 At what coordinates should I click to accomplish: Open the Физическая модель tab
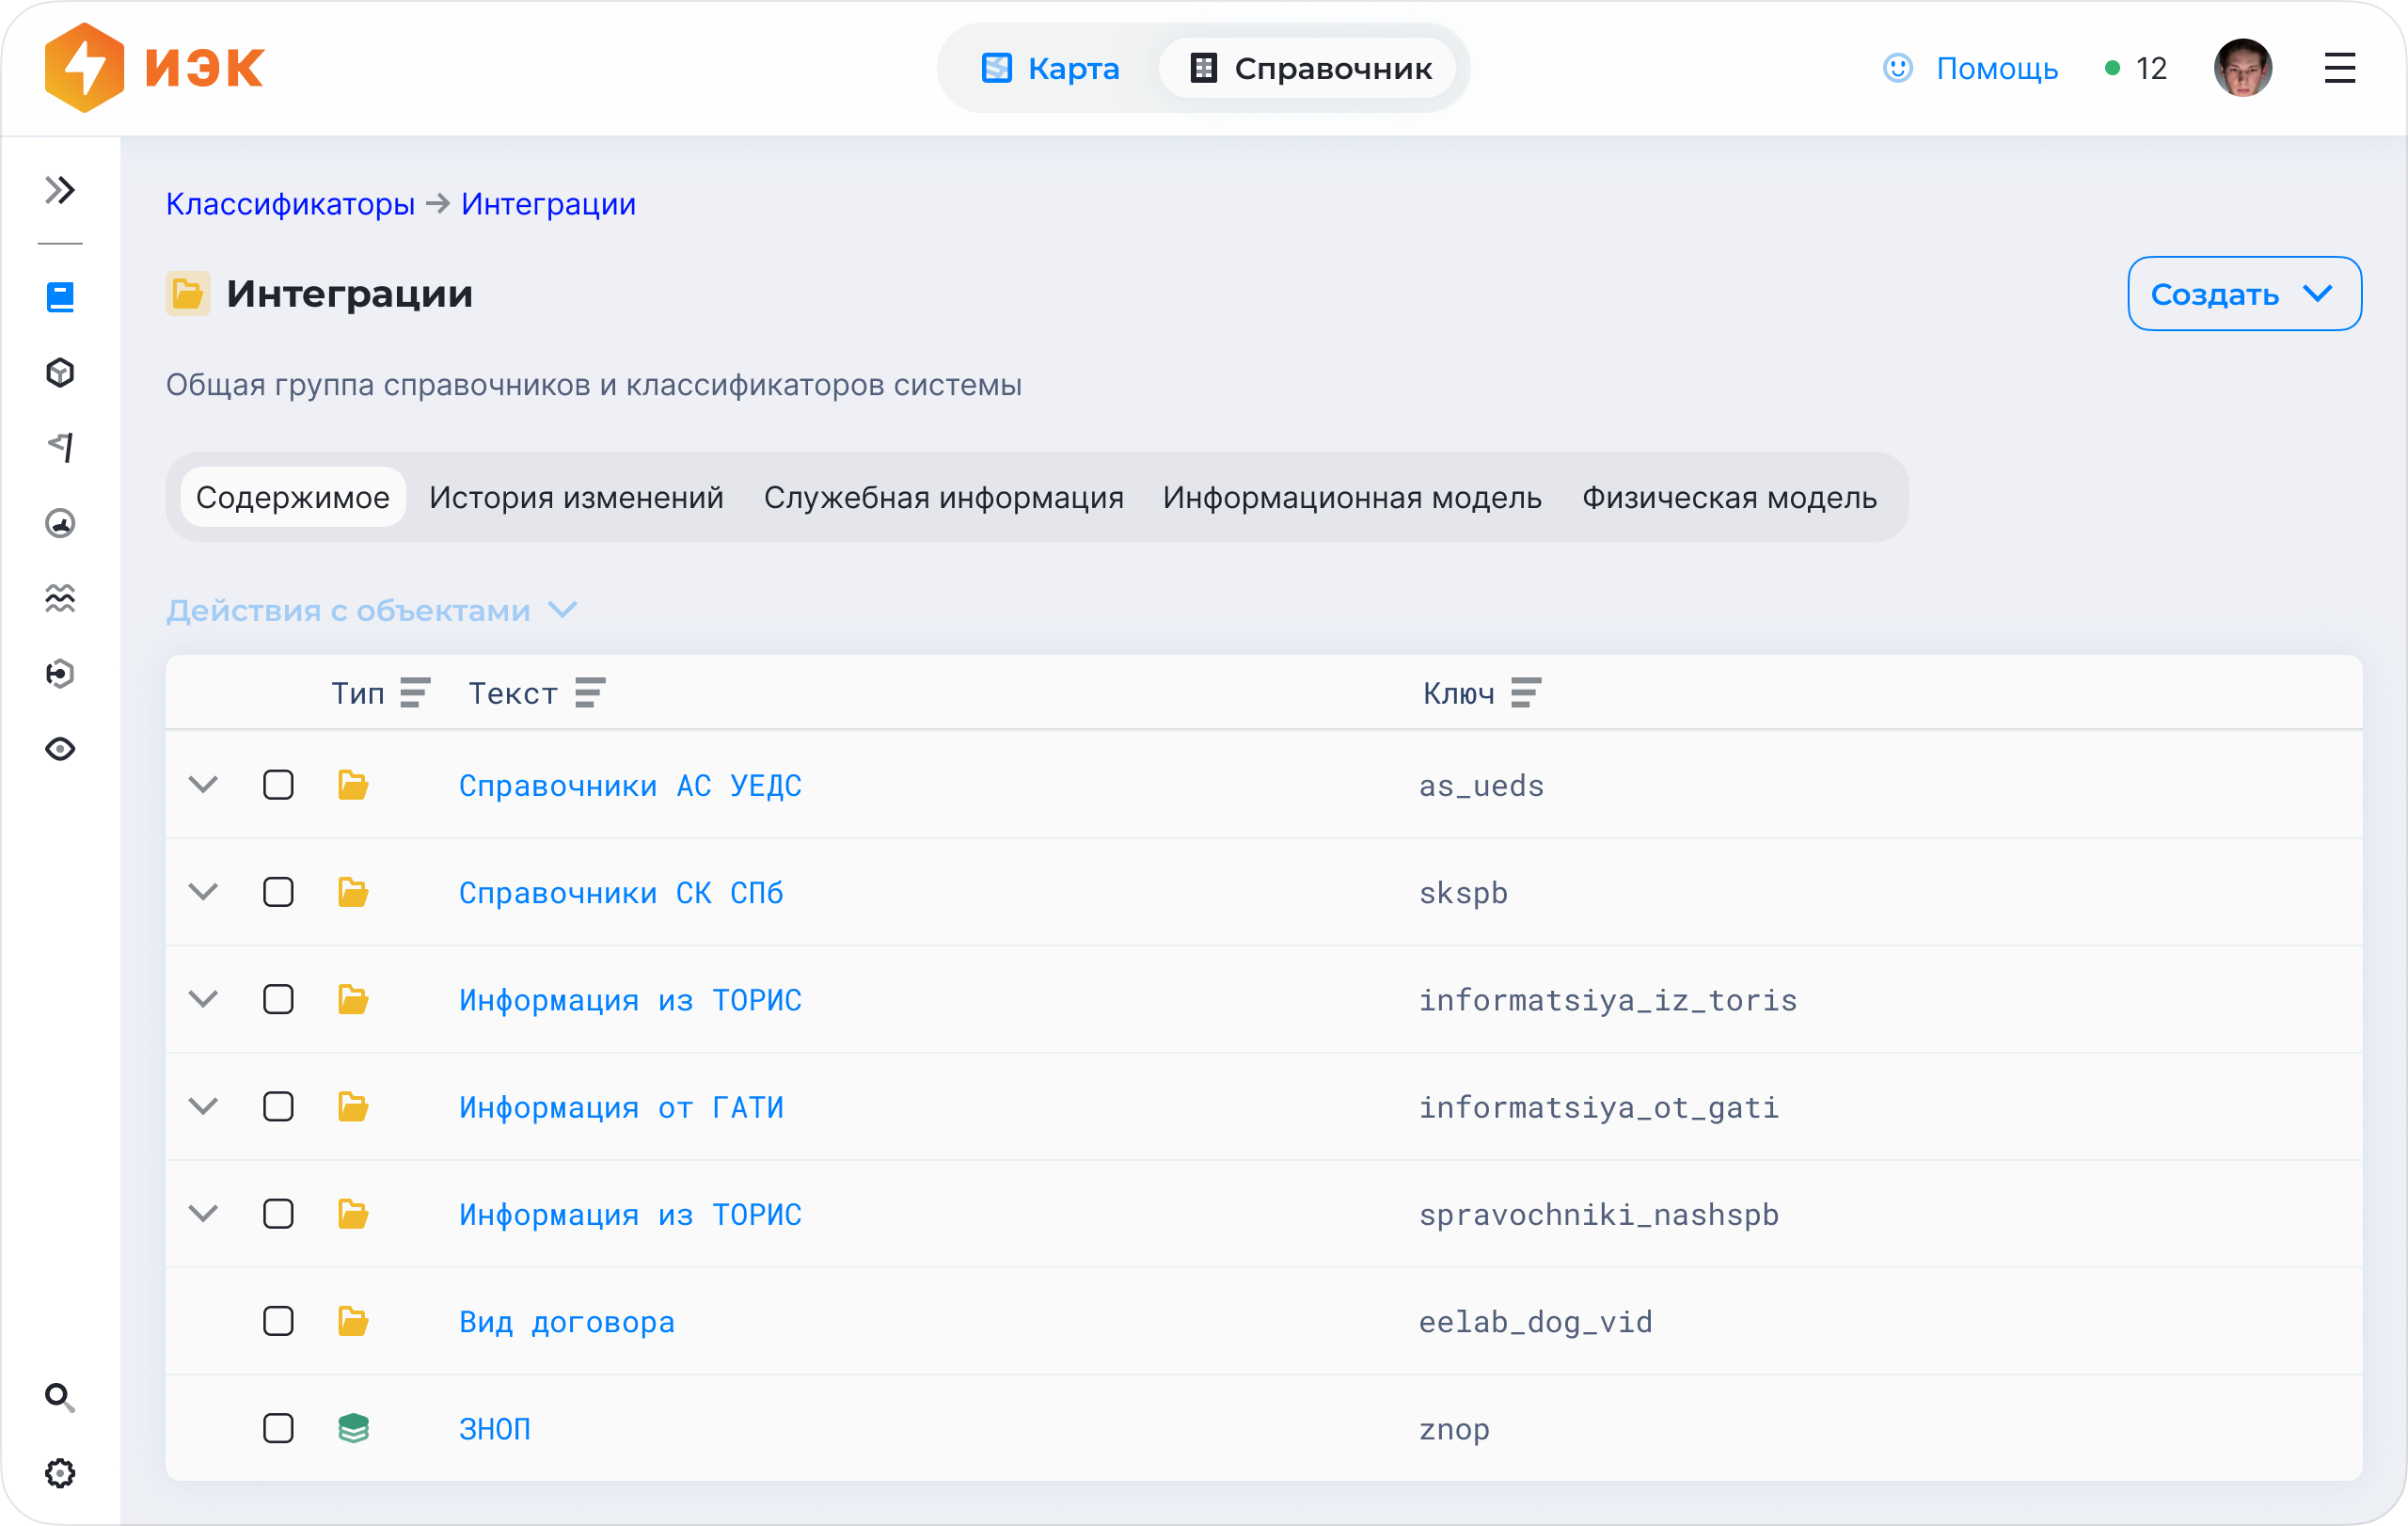(1729, 497)
